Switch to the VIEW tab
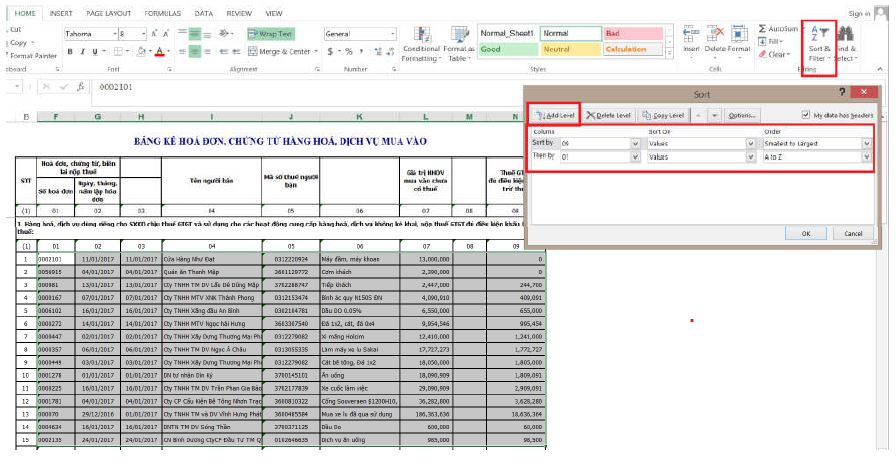 (274, 13)
